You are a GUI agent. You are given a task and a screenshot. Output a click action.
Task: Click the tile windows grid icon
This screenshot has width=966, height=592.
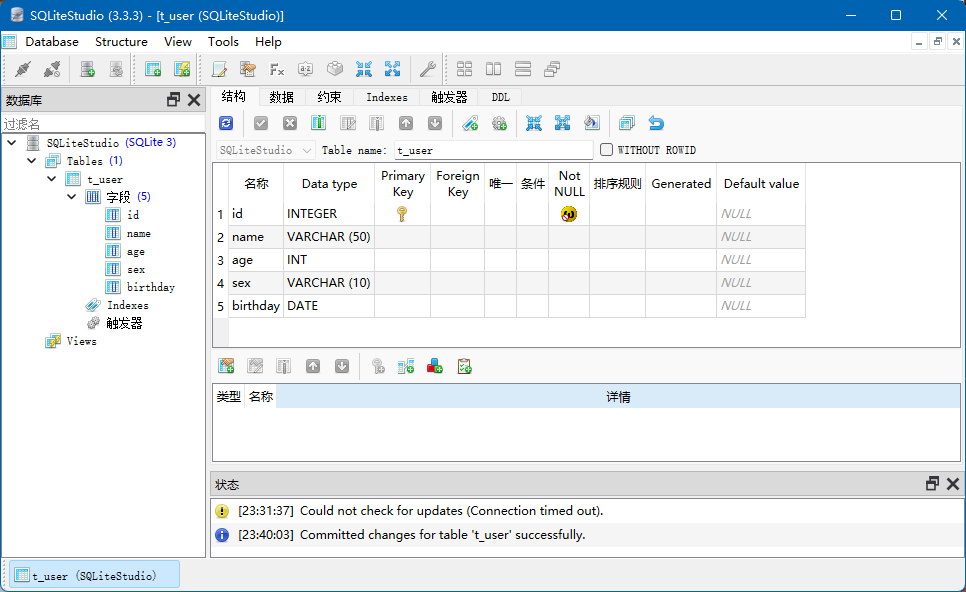(x=465, y=69)
